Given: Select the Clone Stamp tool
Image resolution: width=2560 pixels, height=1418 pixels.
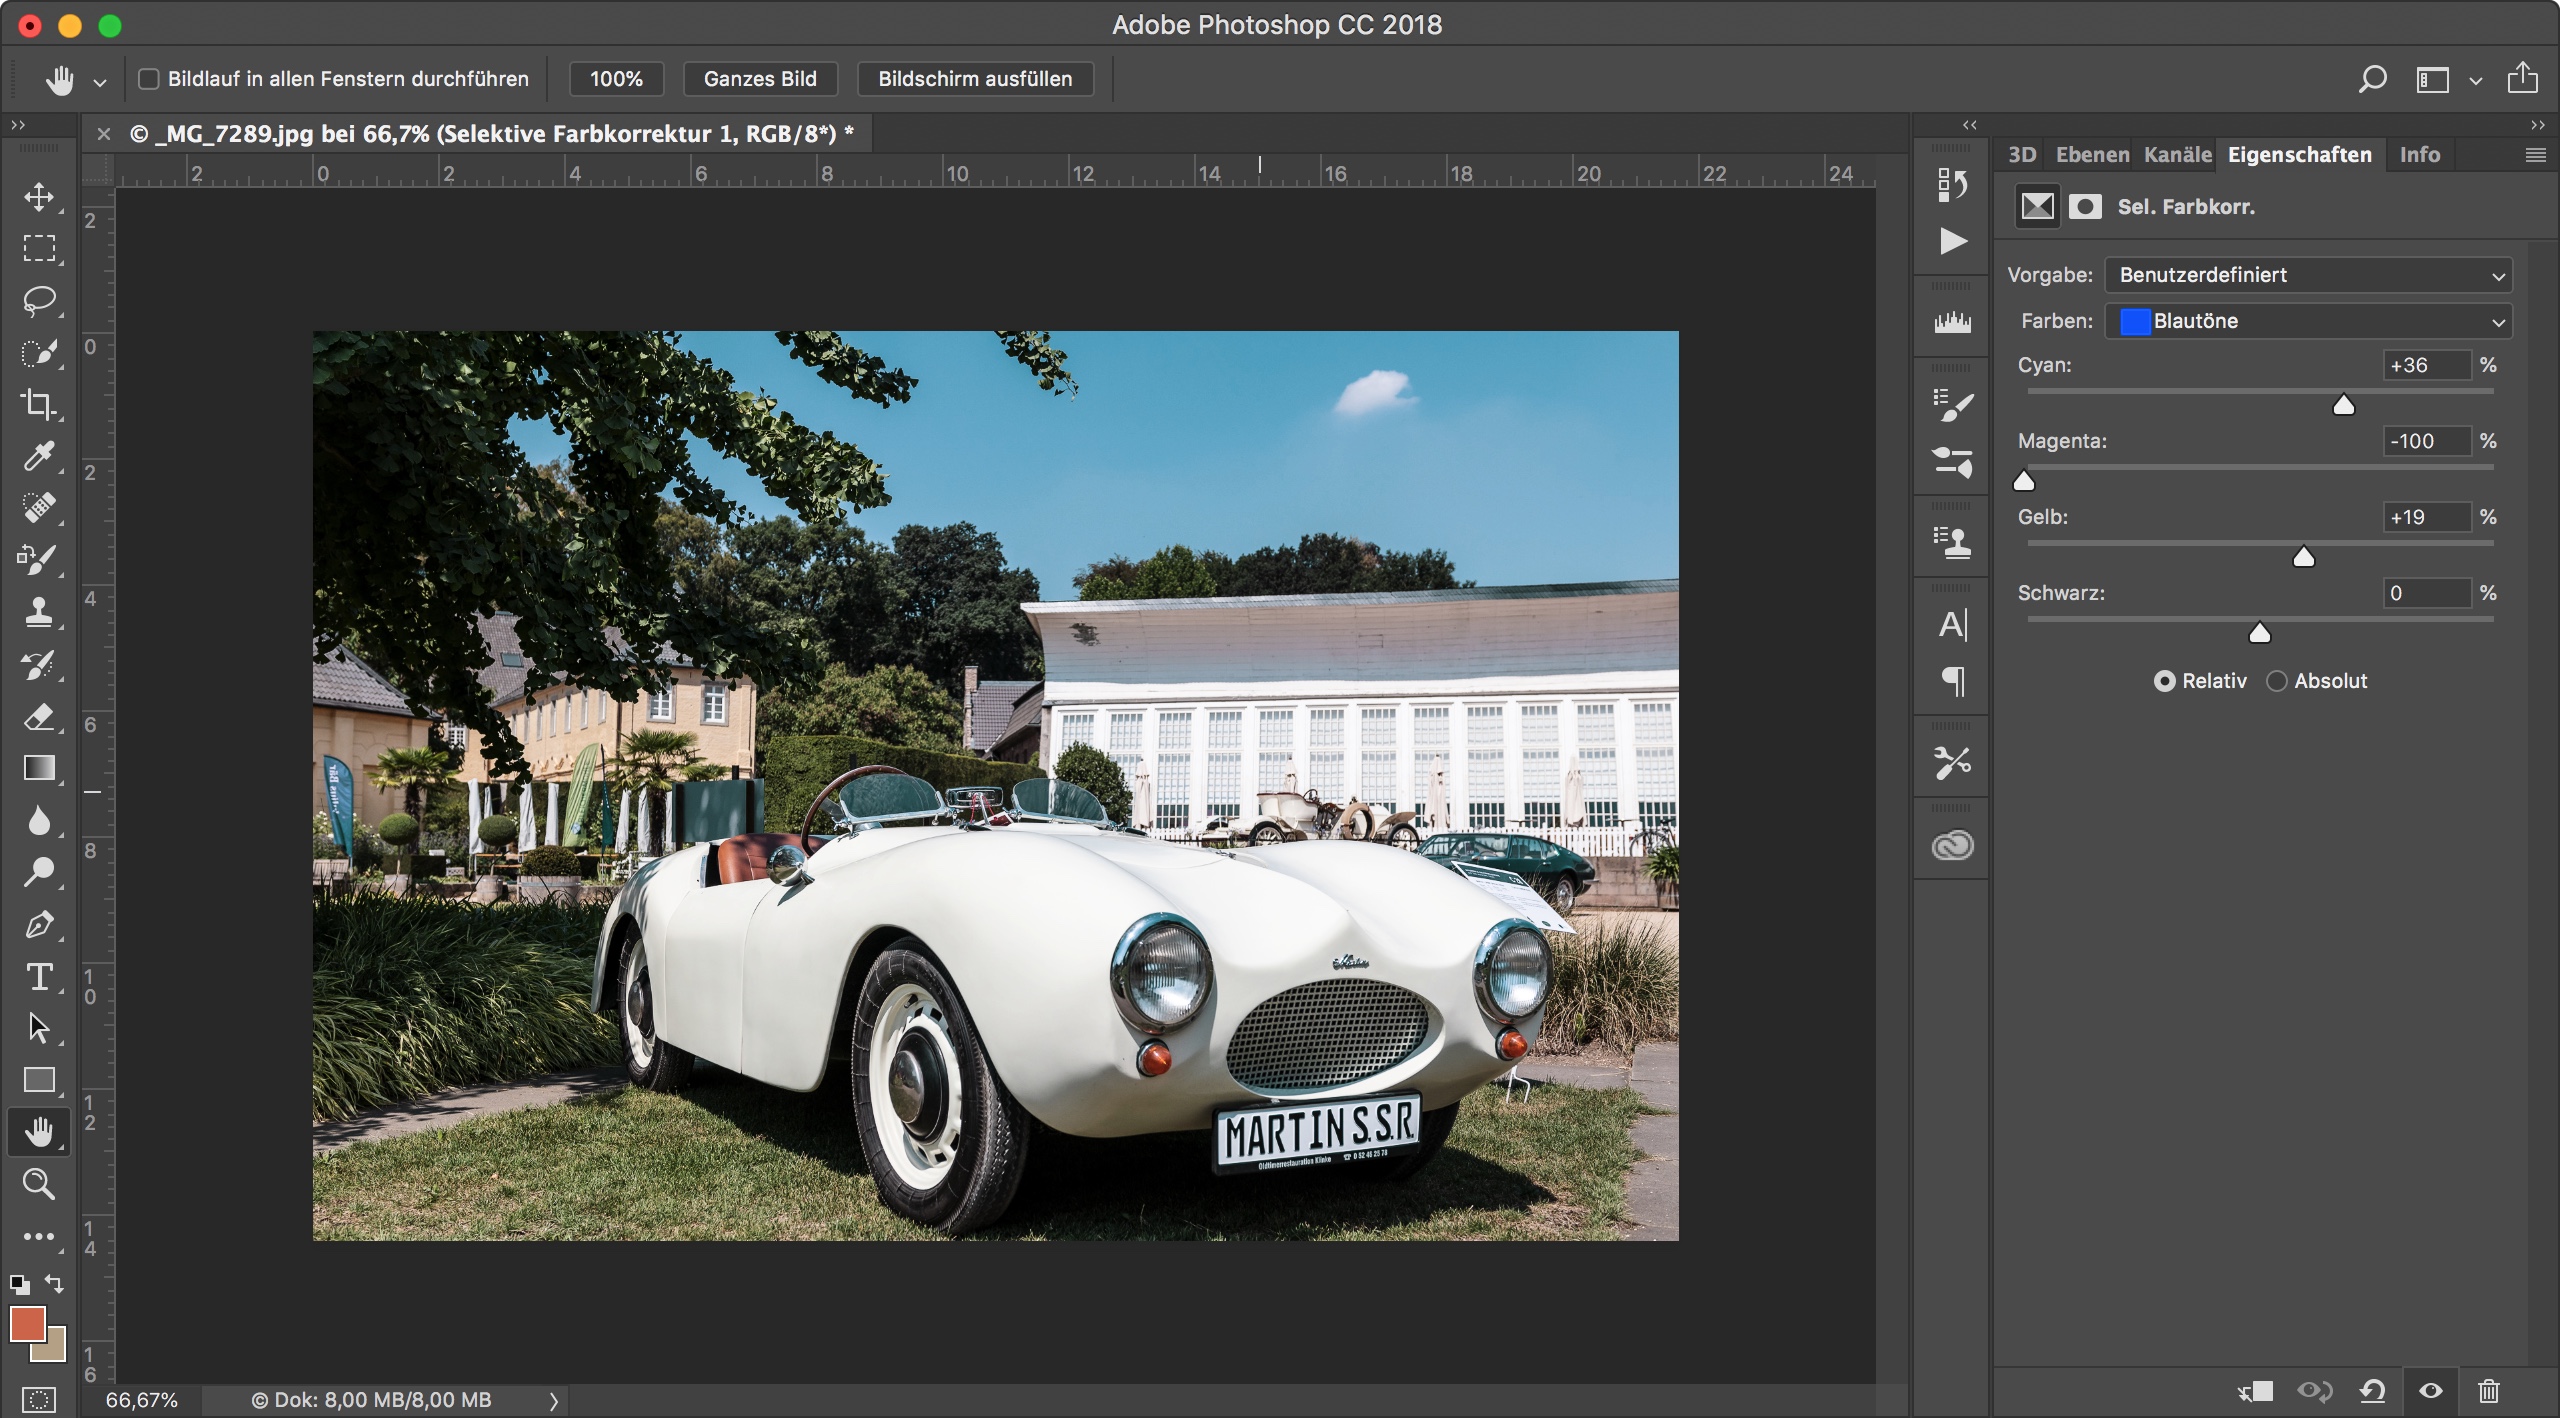Looking at the screenshot, I should pyautogui.click(x=39, y=612).
